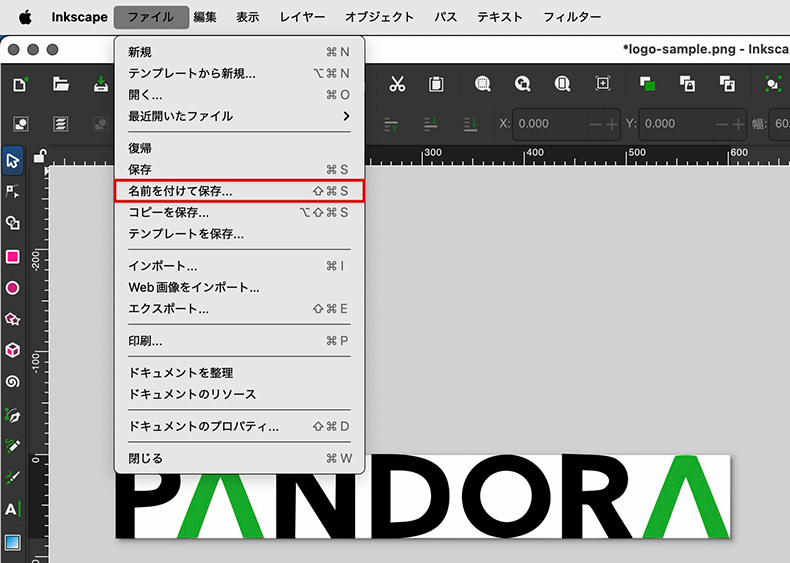790x563 pixels.
Task: Select the arrow Selector tool
Action: (x=13, y=161)
